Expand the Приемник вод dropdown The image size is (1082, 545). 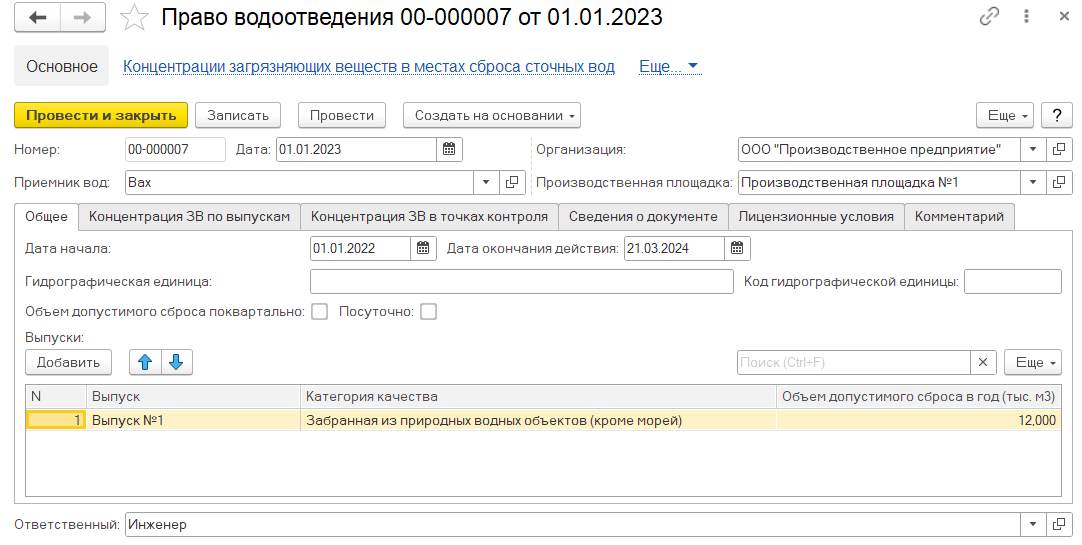point(486,183)
